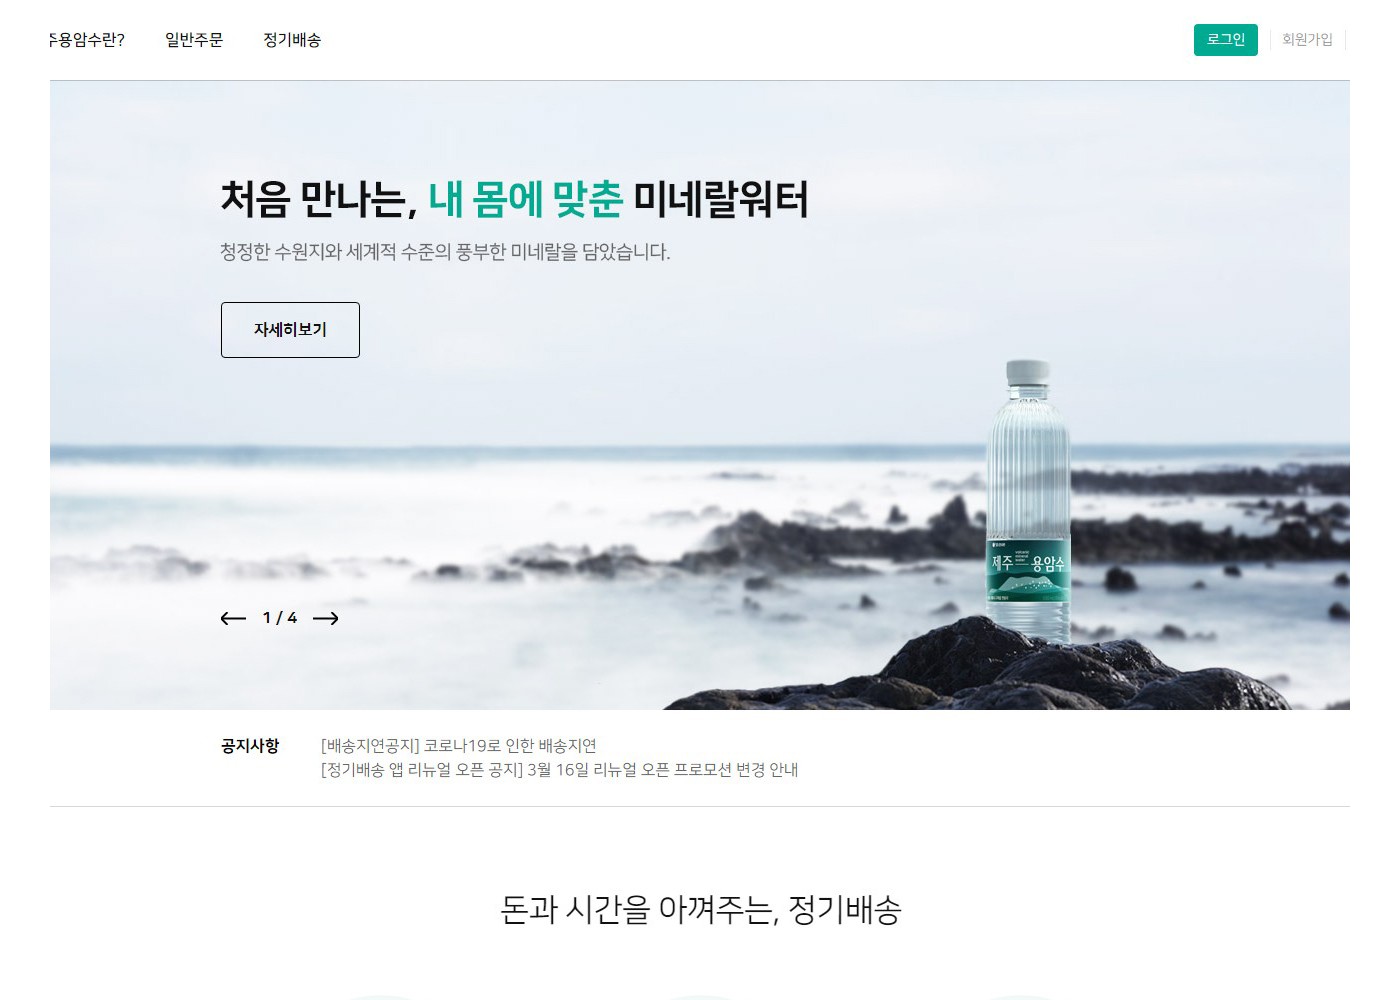Screen dimensions: 1400x1000
Task: Open the 일반주문 menu
Action: click(194, 40)
